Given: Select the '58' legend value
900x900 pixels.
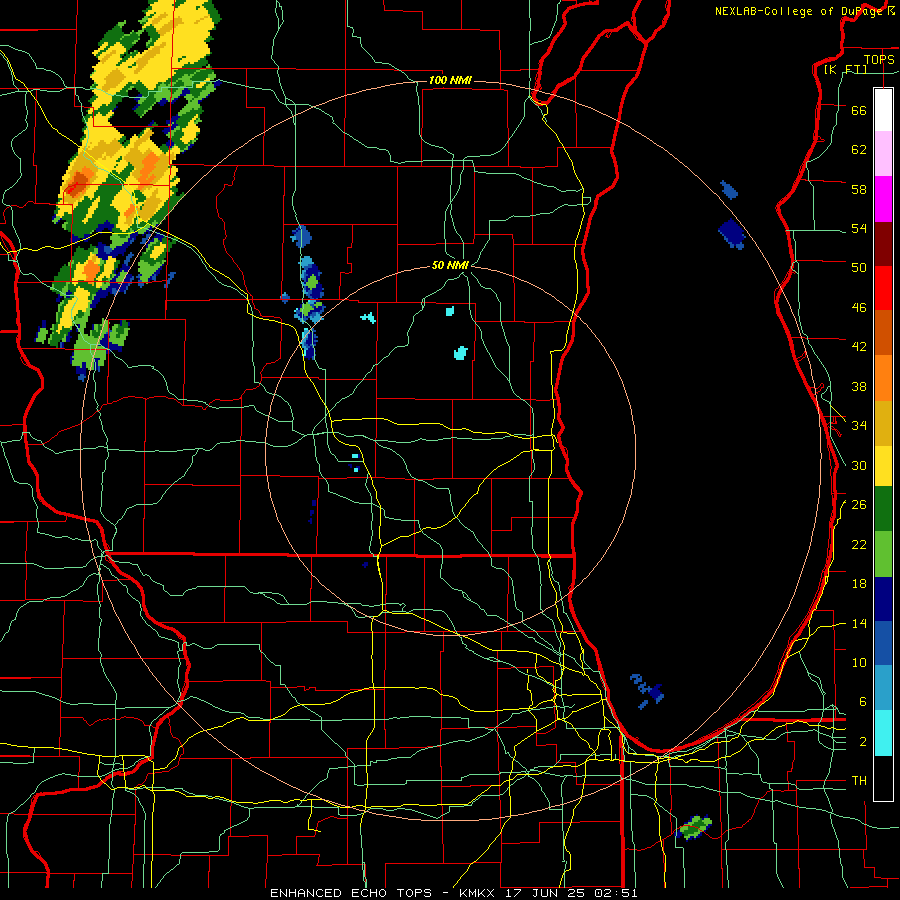Looking at the screenshot, I should click(859, 189).
